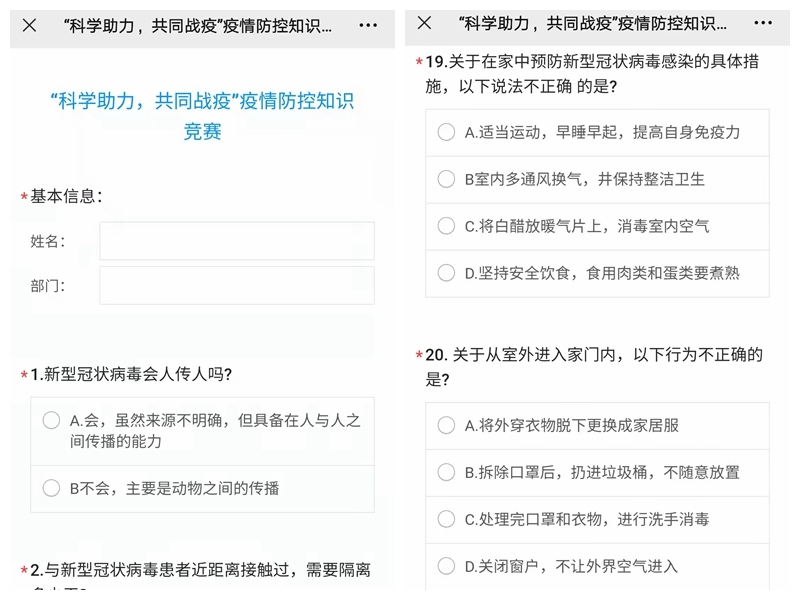Choose C.将白醋放暖气片上 for question 19
This screenshot has height=600, width=800.
(x=447, y=226)
